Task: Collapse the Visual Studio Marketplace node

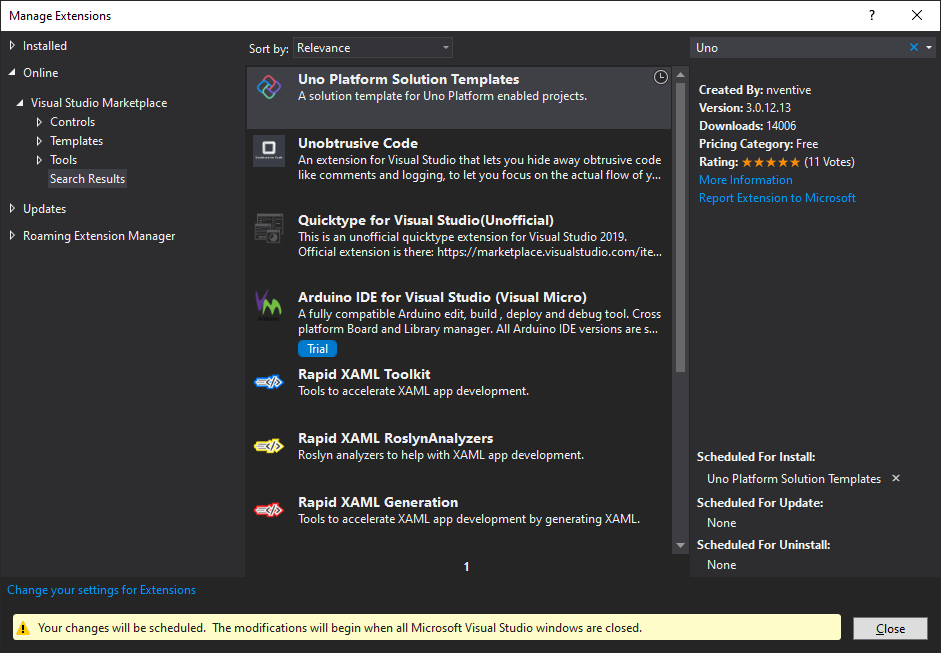Action: [20, 103]
